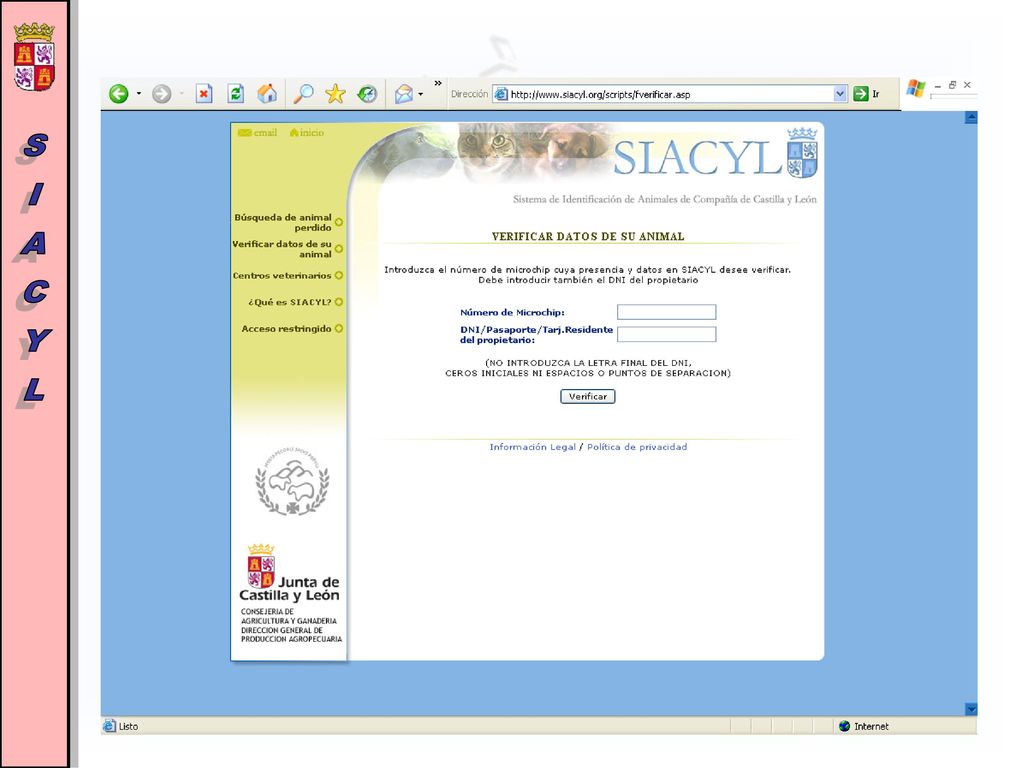Stop loading with the red X icon
This screenshot has width=1024, height=768.
(204, 94)
